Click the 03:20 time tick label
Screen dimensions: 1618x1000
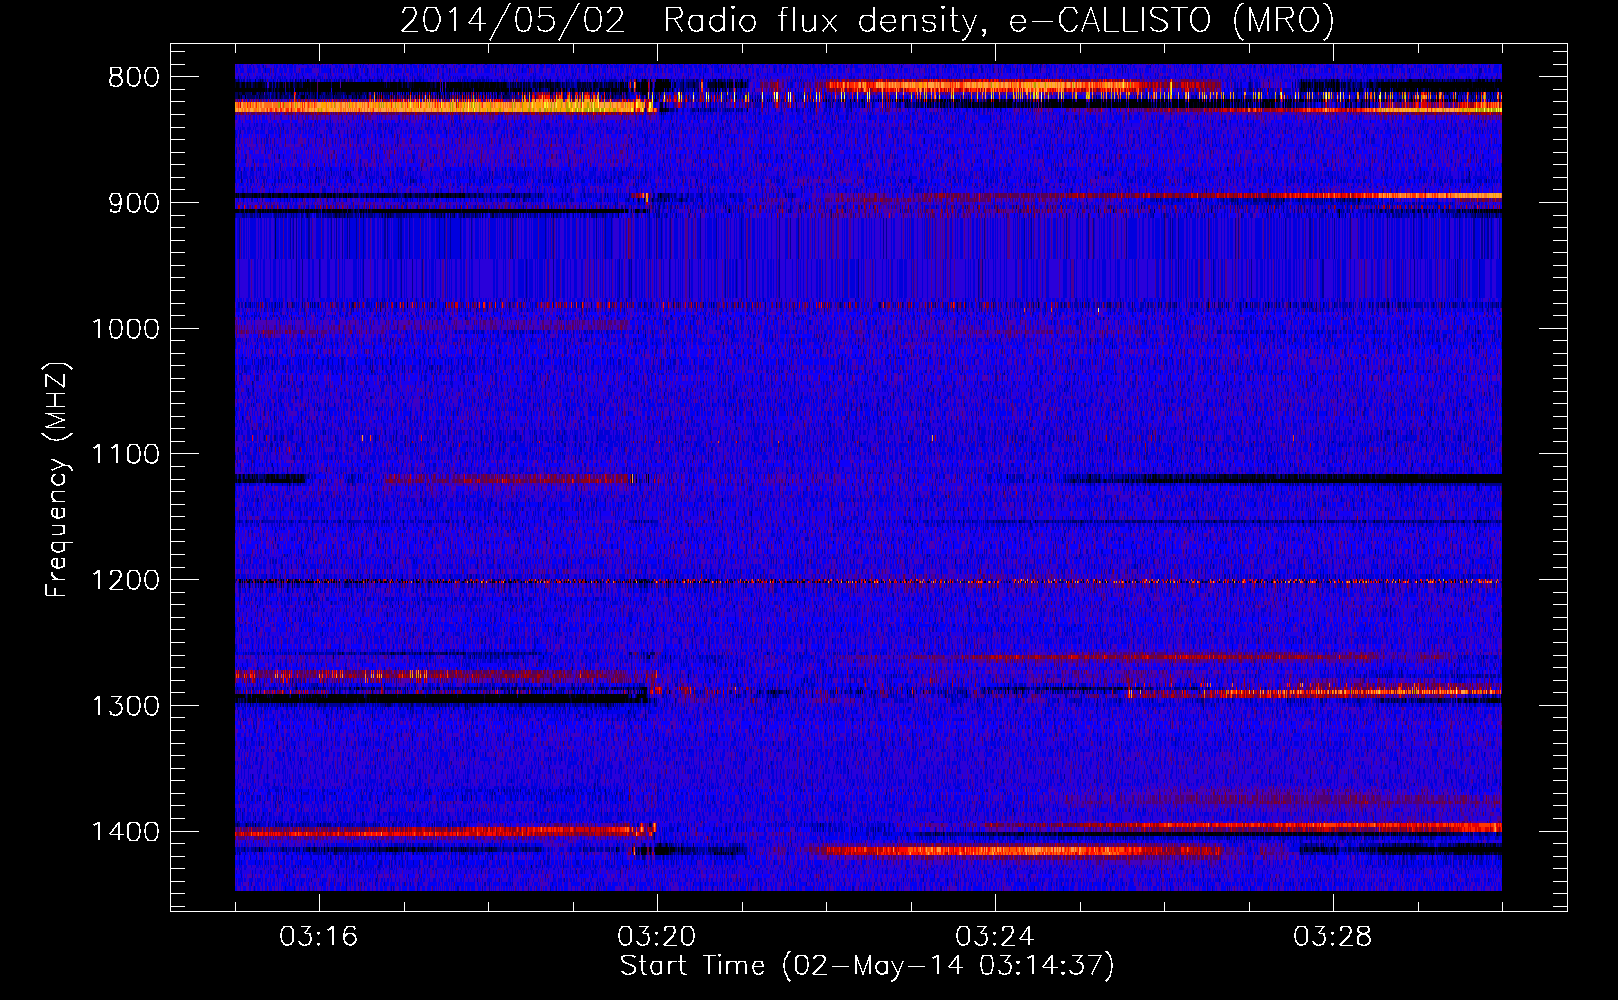[657, 937]
